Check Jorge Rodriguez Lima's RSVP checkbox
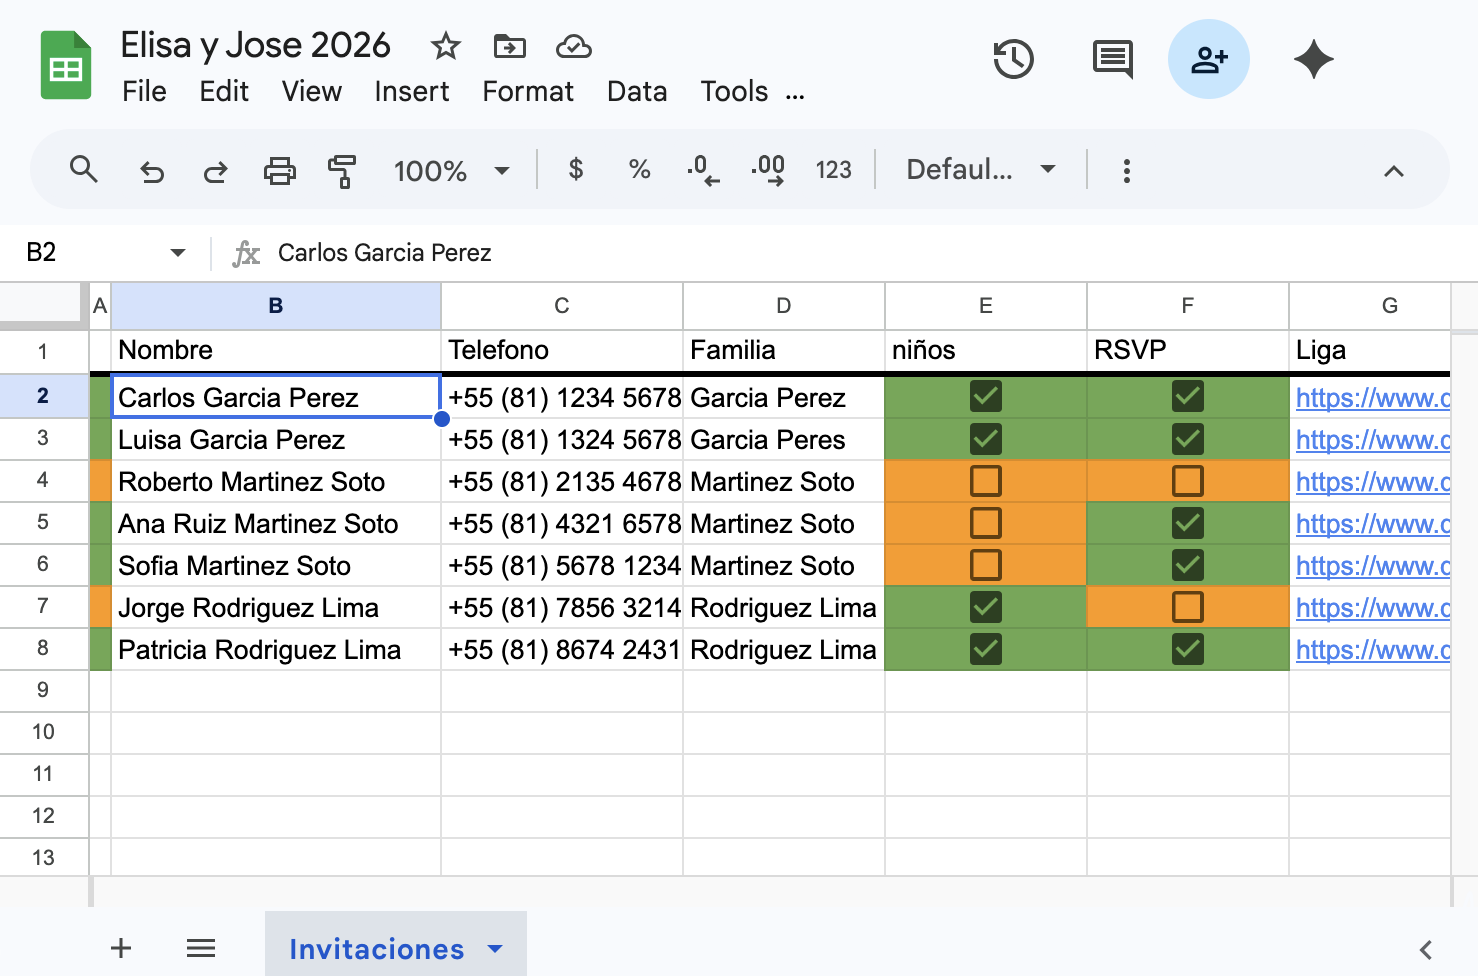 click(x=1187, y=607)
